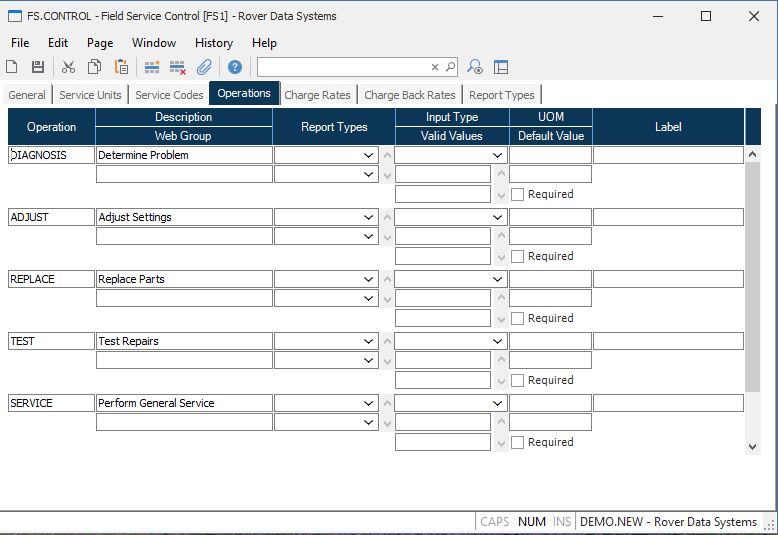Screen dimensions: 778x535
Task: Open the blue Help question mark icon
Action: click(x=235, y=67)
